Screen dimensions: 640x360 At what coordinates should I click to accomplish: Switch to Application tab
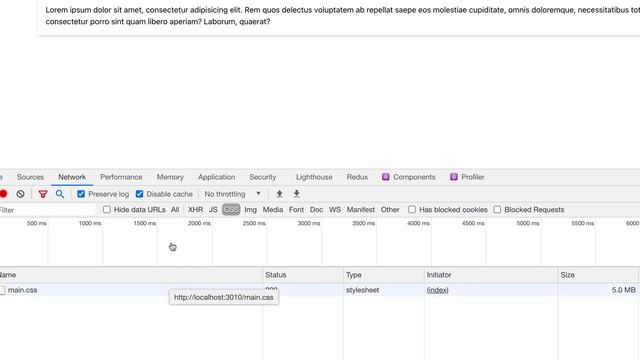tap(216, 177)
